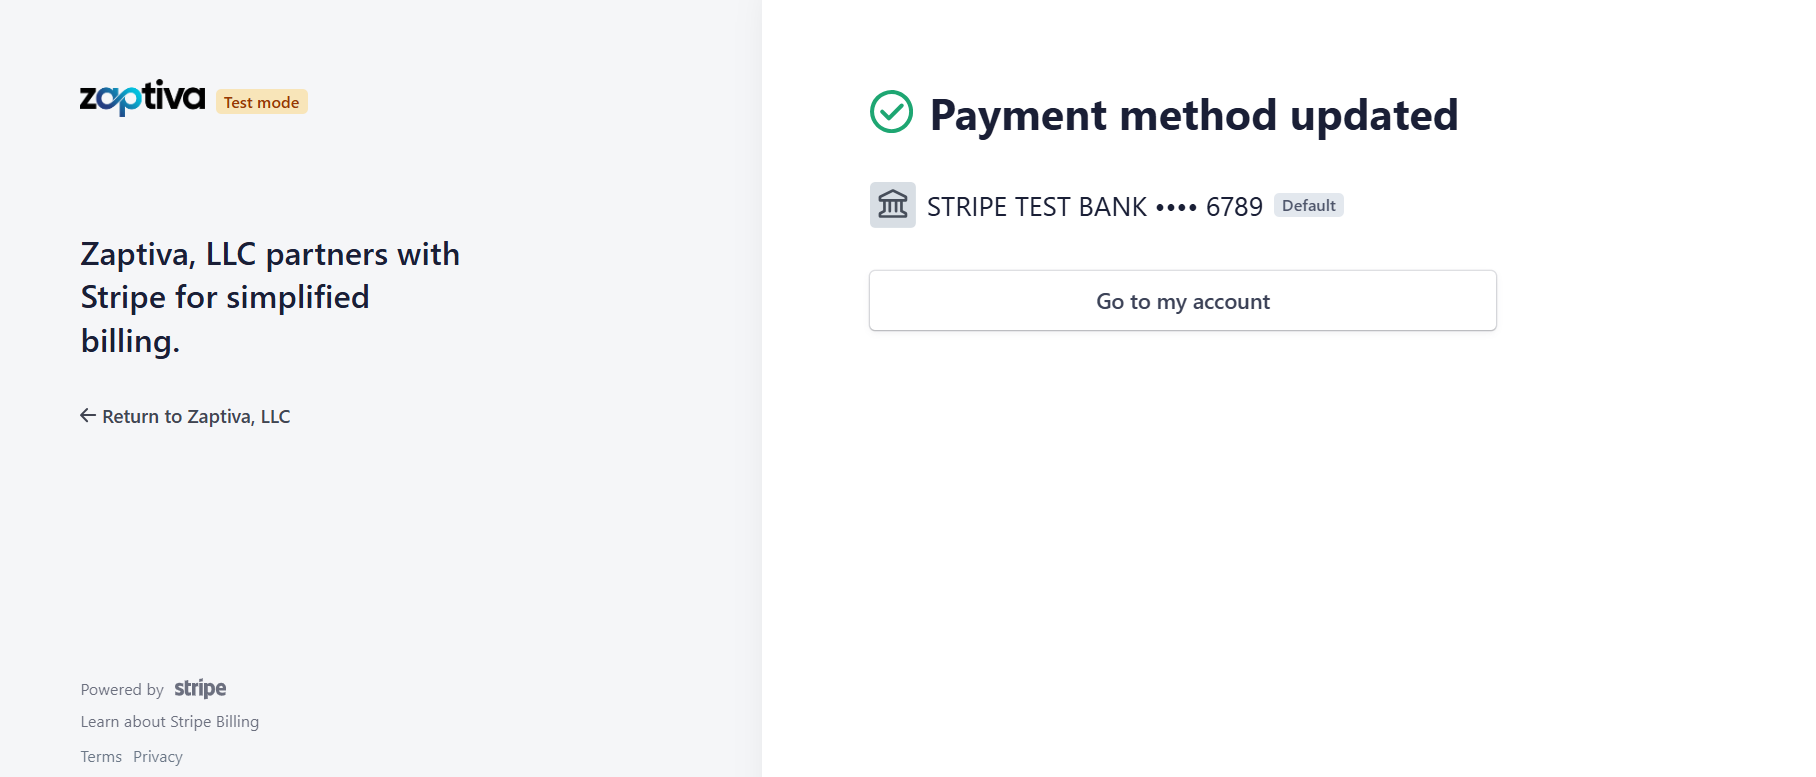Click the Payment method updated heading
The height and width of the screenshot is (777, 1816).
[x=1193, y=115]
